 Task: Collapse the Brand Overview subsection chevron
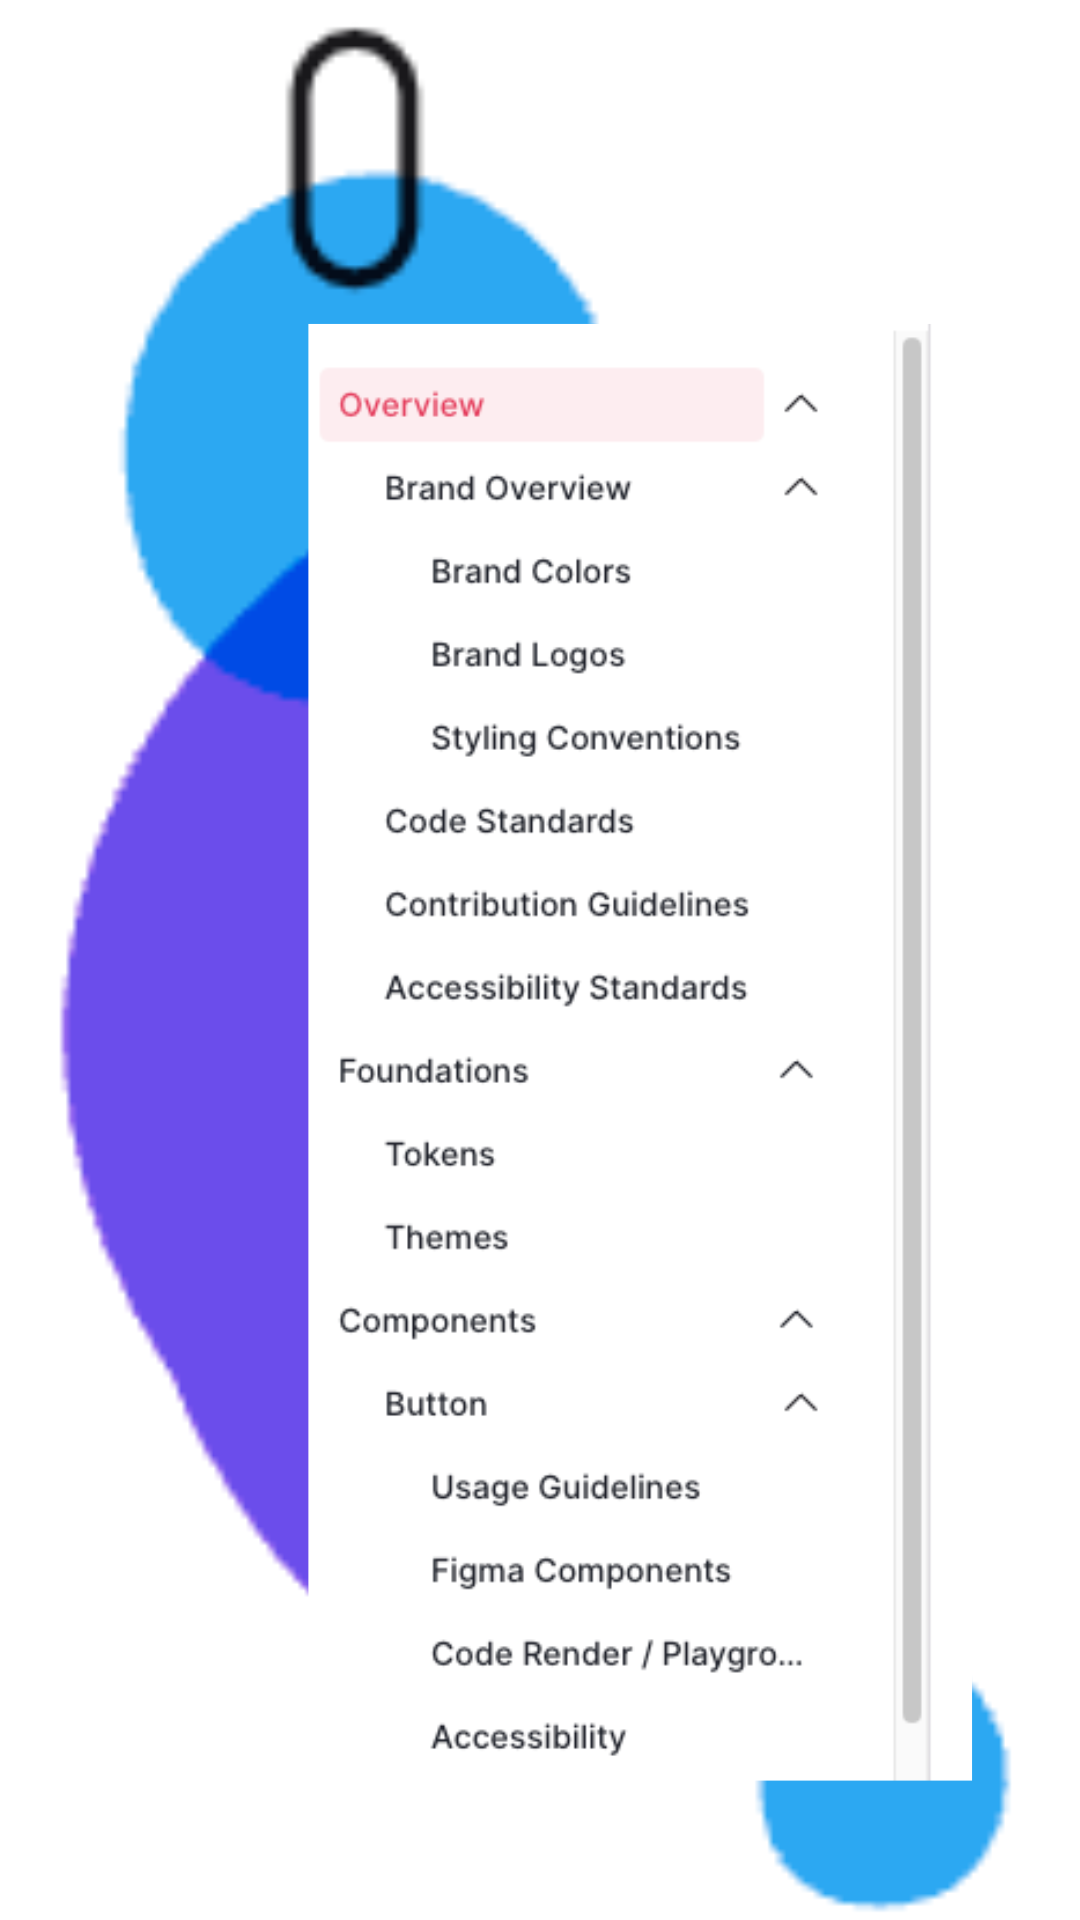click(x=802, y=487)
